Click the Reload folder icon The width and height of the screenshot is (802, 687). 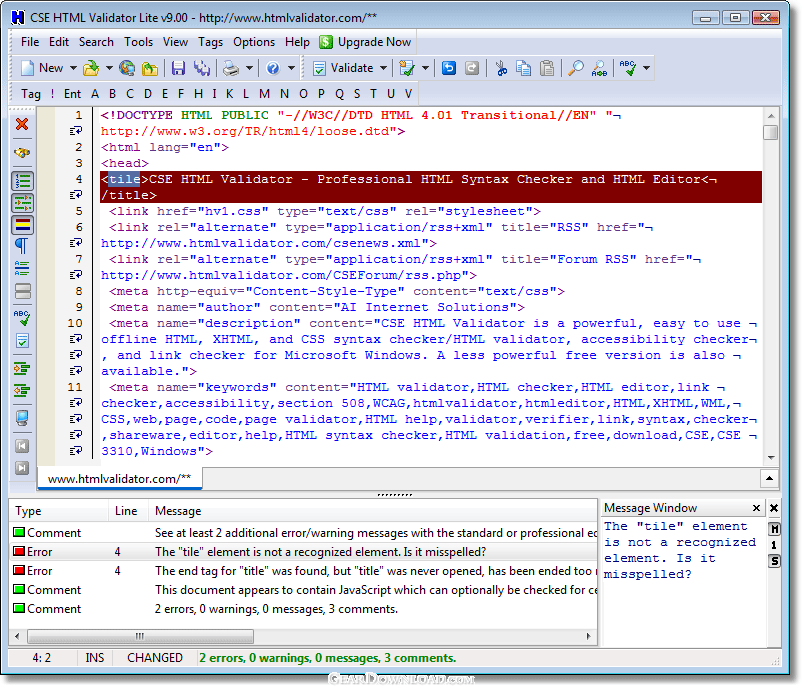(x=150, y=68)
